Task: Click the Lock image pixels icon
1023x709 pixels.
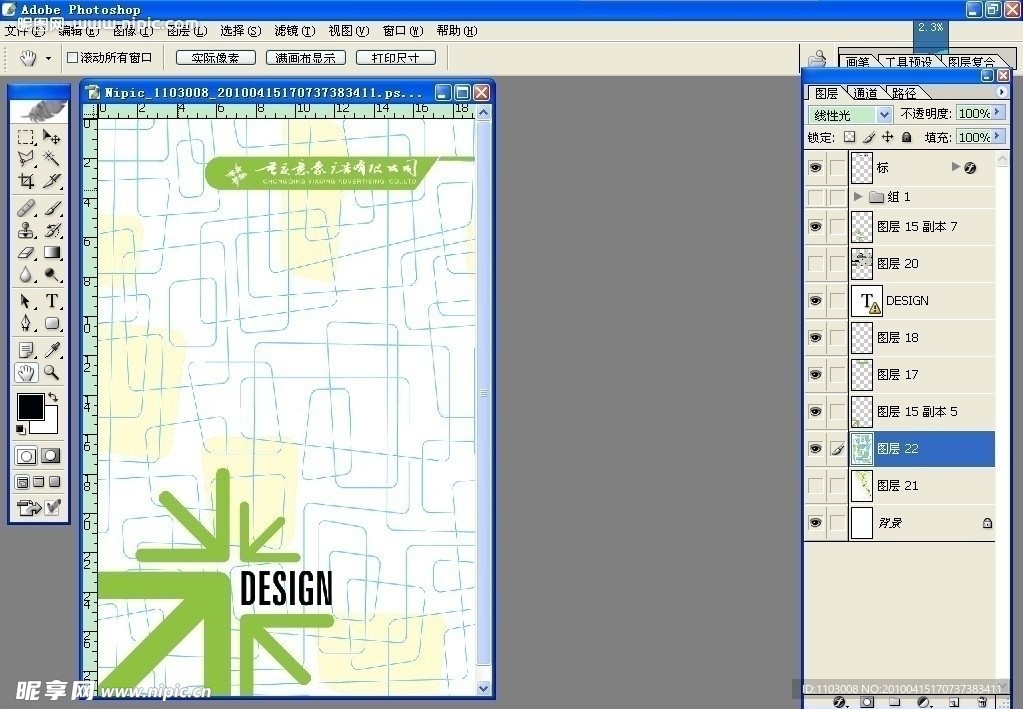Action: click(x=868, y=137)
